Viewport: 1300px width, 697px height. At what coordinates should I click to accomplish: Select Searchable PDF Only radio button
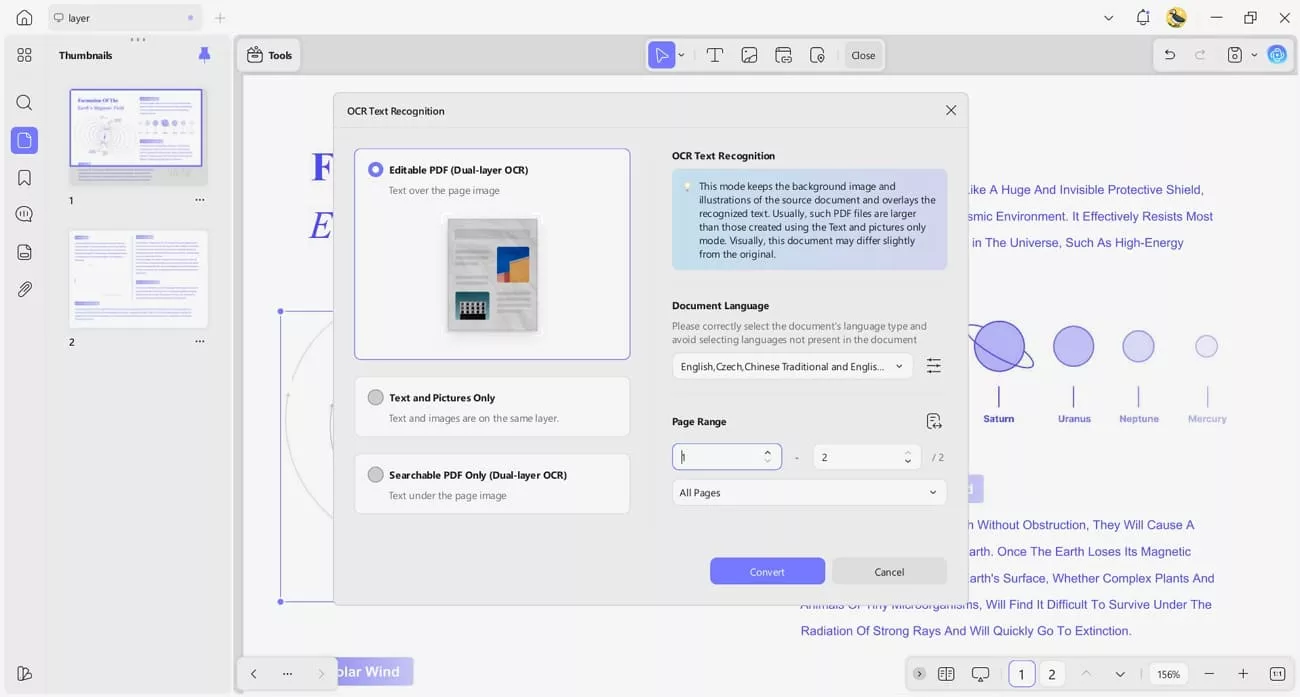[x=376, y=475]
